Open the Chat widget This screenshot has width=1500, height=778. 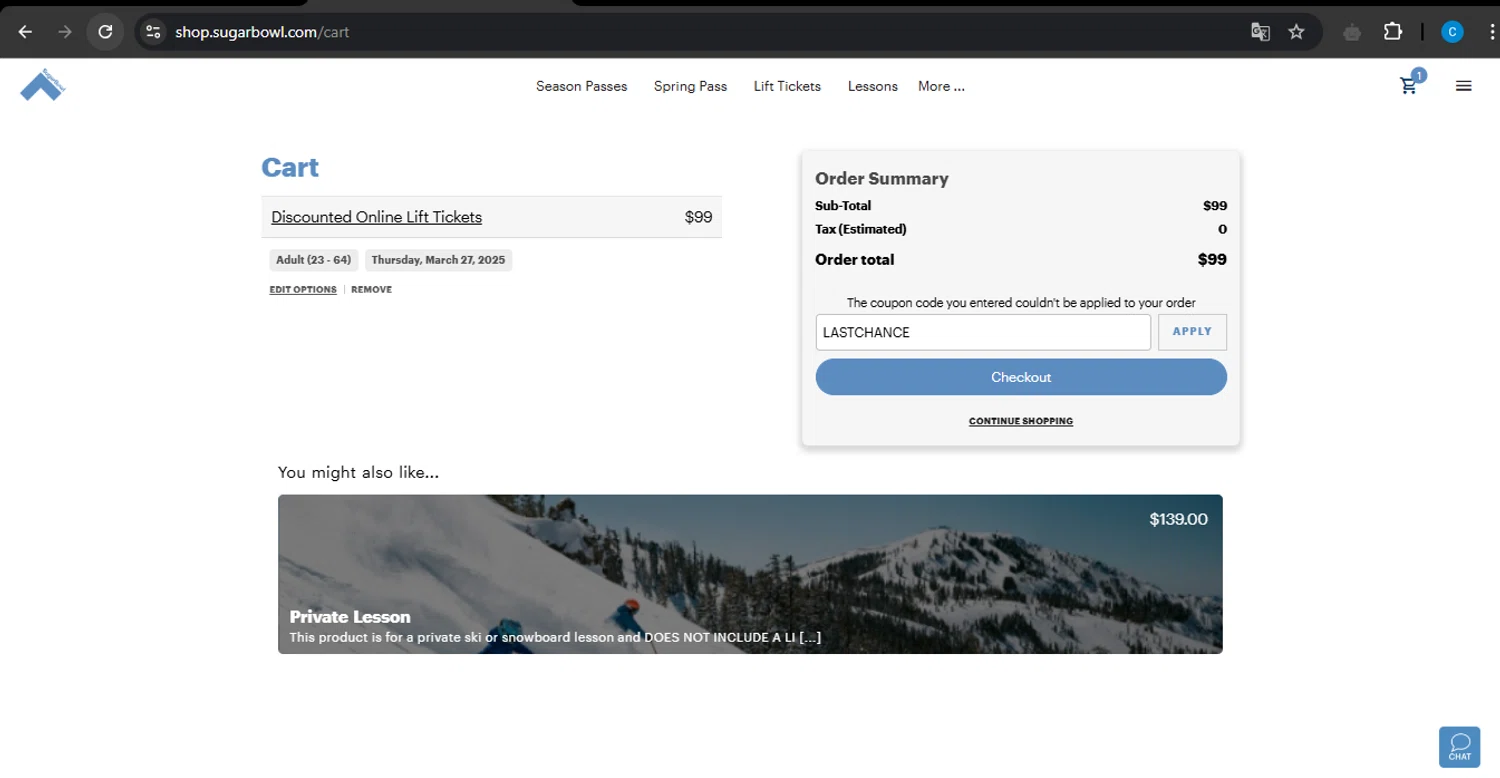[1459, 746]
